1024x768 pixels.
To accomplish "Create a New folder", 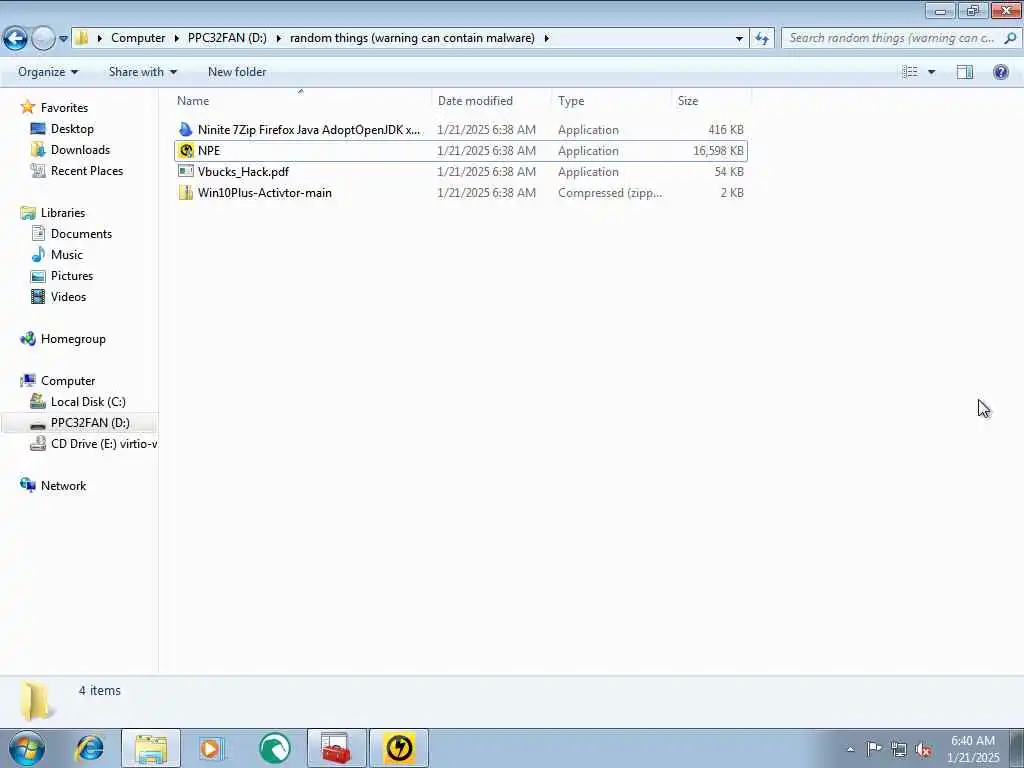I will (x=237, y=72).
